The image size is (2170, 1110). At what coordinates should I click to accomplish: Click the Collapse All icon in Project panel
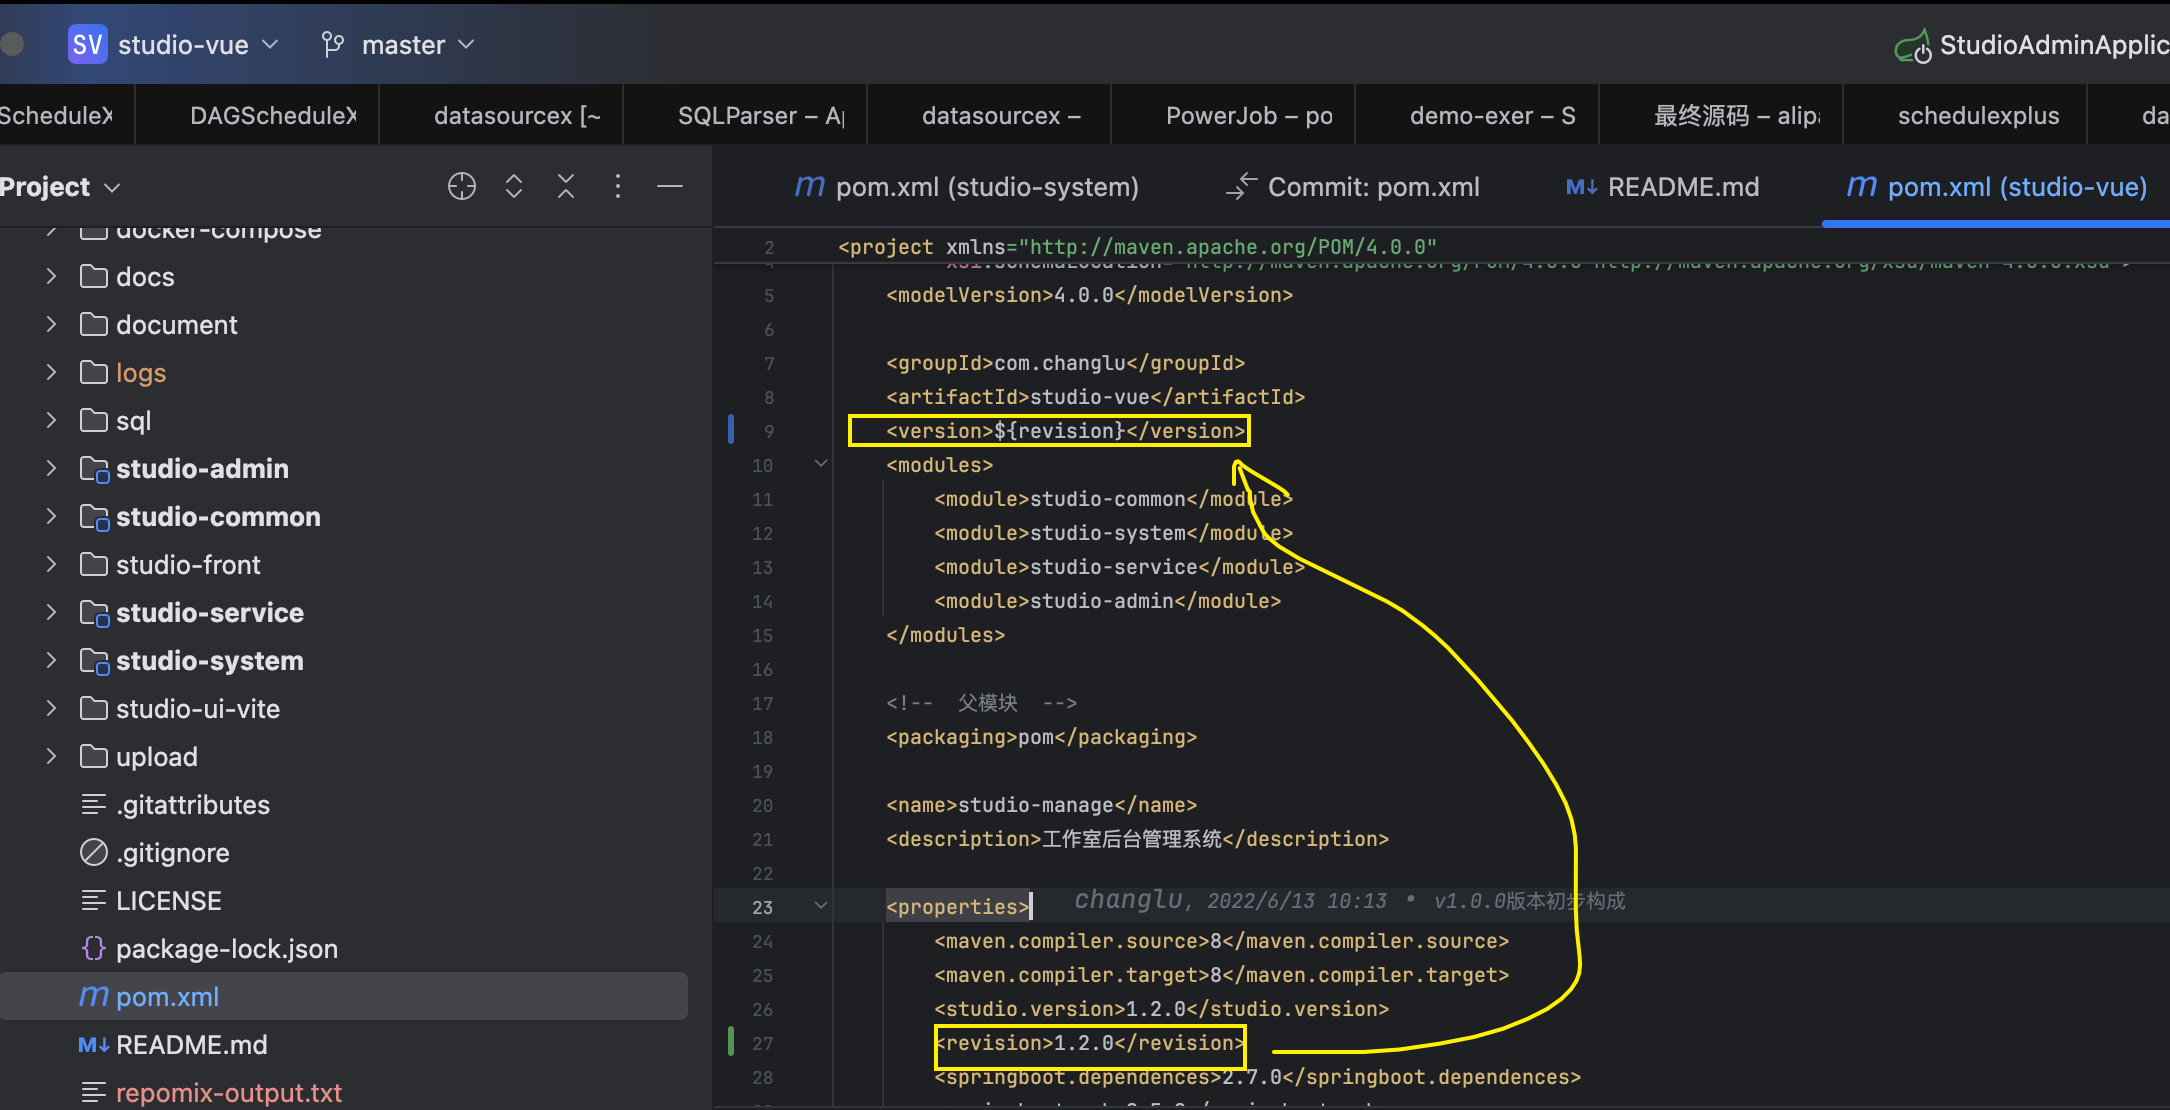(566, 186)
